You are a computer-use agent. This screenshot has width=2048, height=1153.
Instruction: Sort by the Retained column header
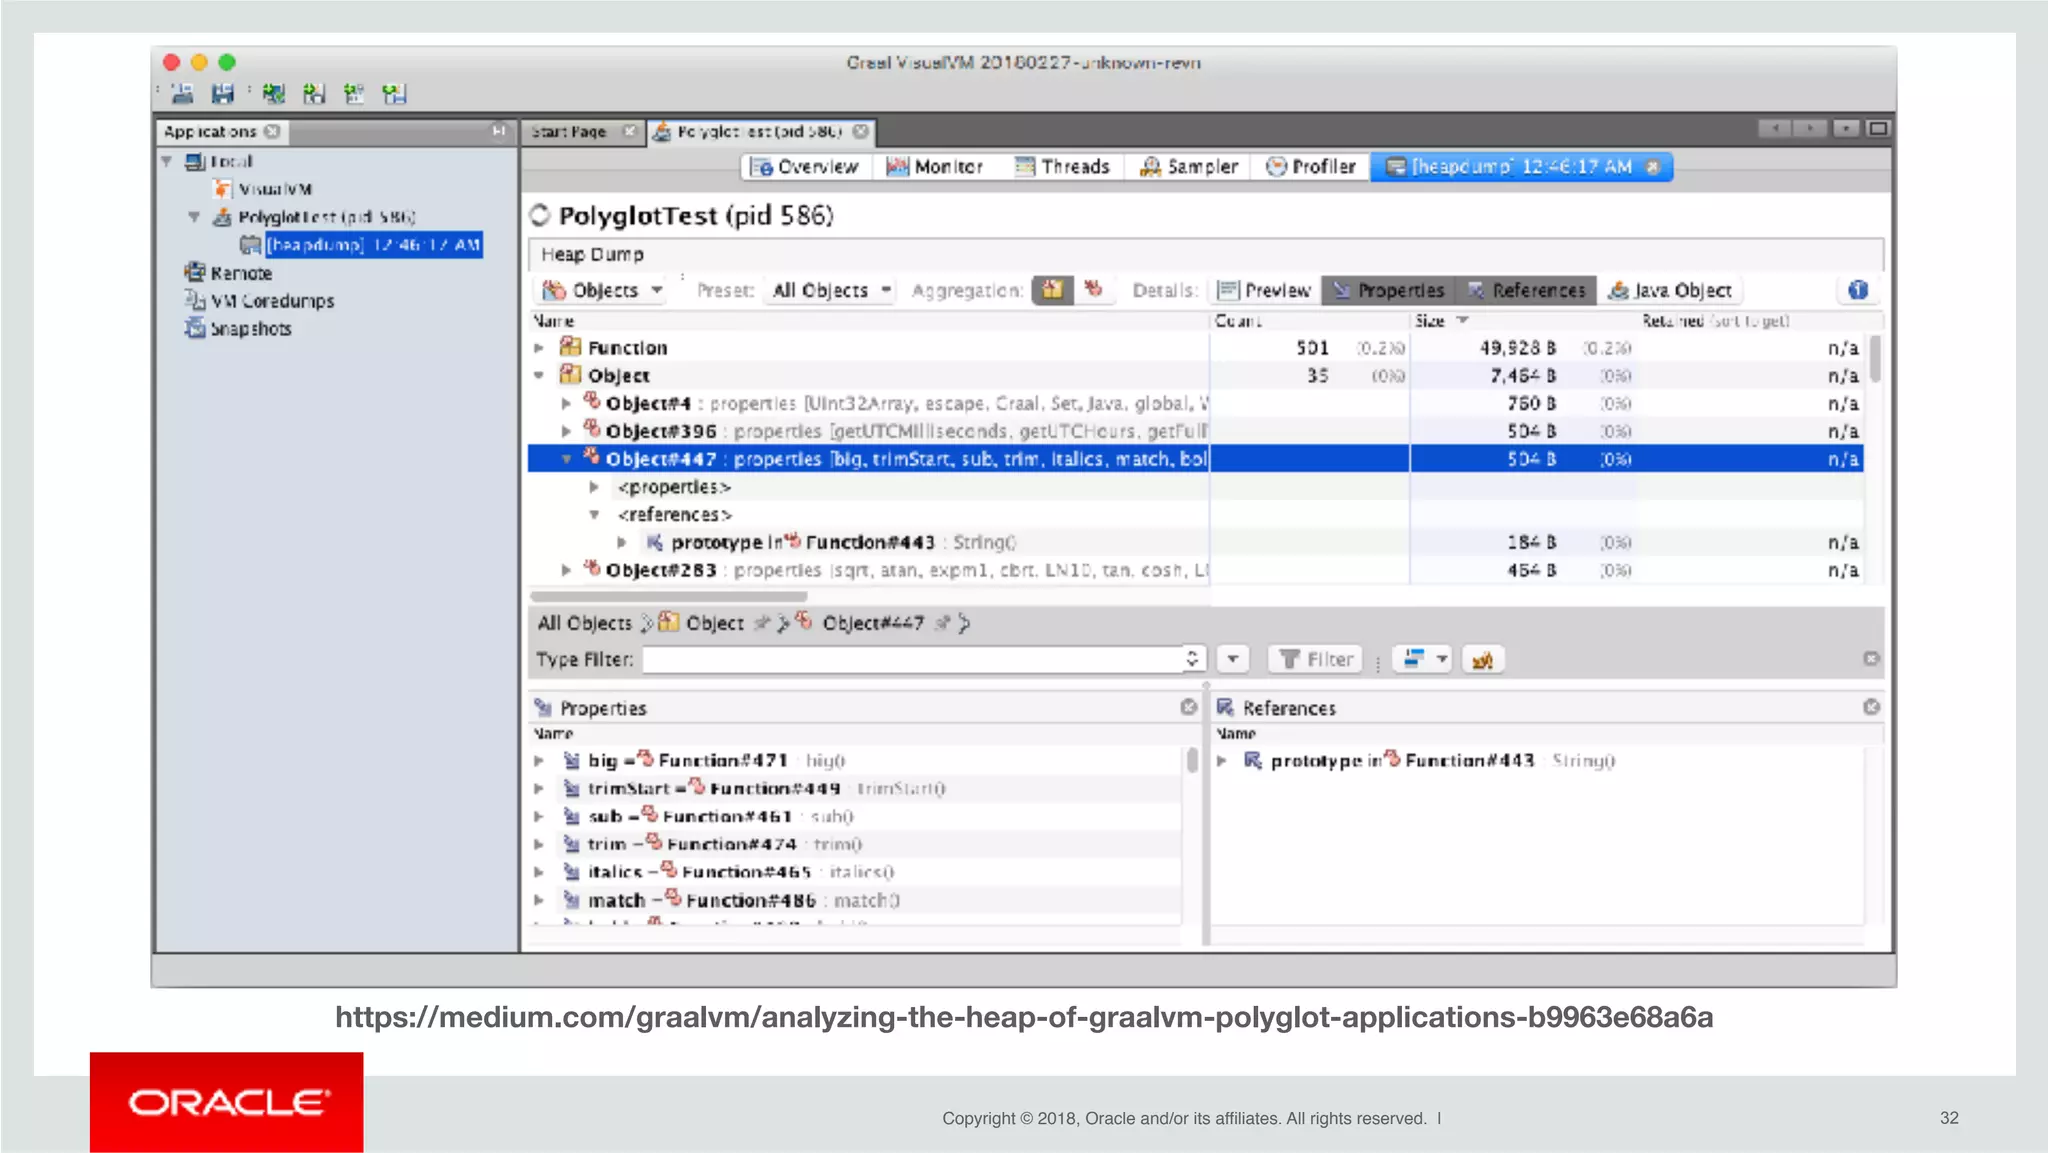[x=1715, y=321]
